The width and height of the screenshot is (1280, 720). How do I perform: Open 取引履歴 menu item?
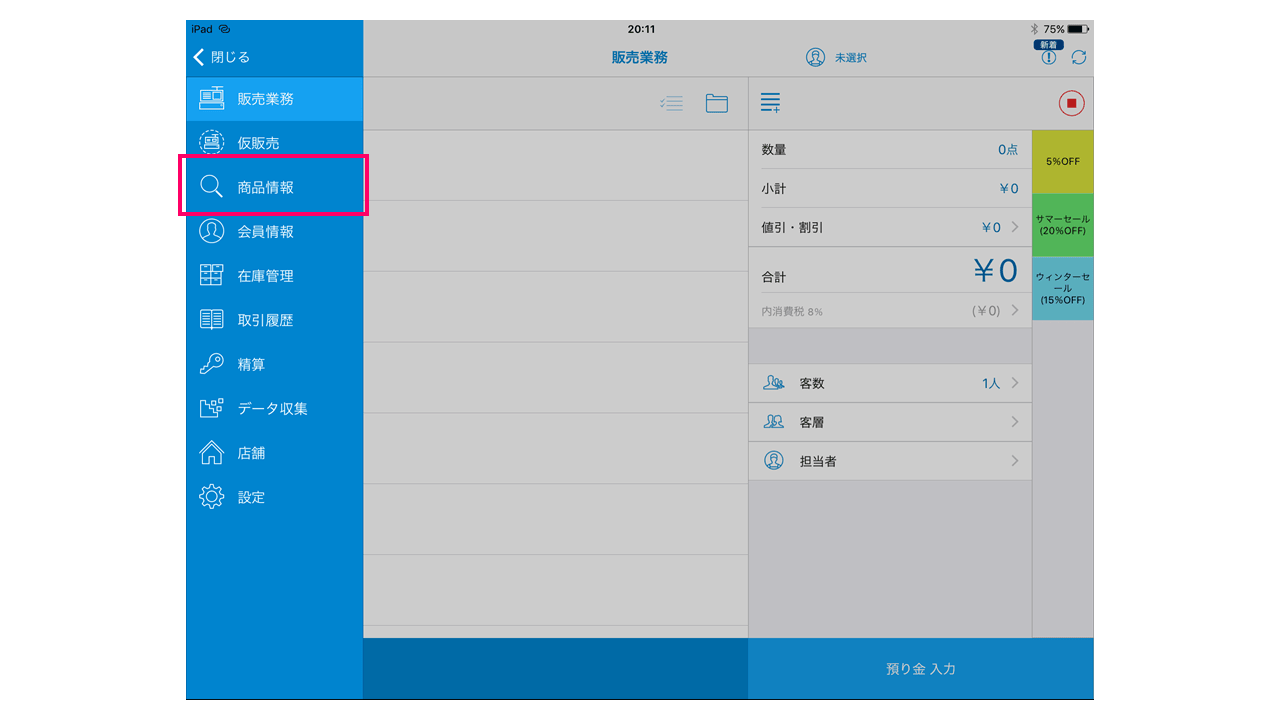coord(274,320)
